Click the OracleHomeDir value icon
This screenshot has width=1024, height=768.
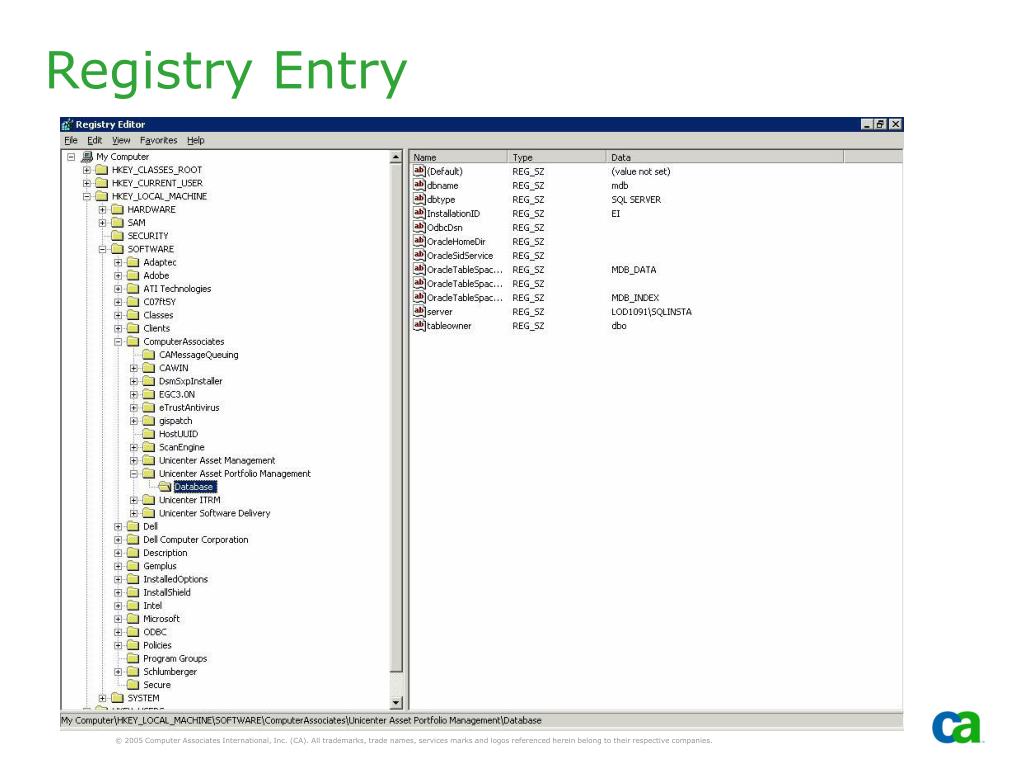click(x=419, y=242)
